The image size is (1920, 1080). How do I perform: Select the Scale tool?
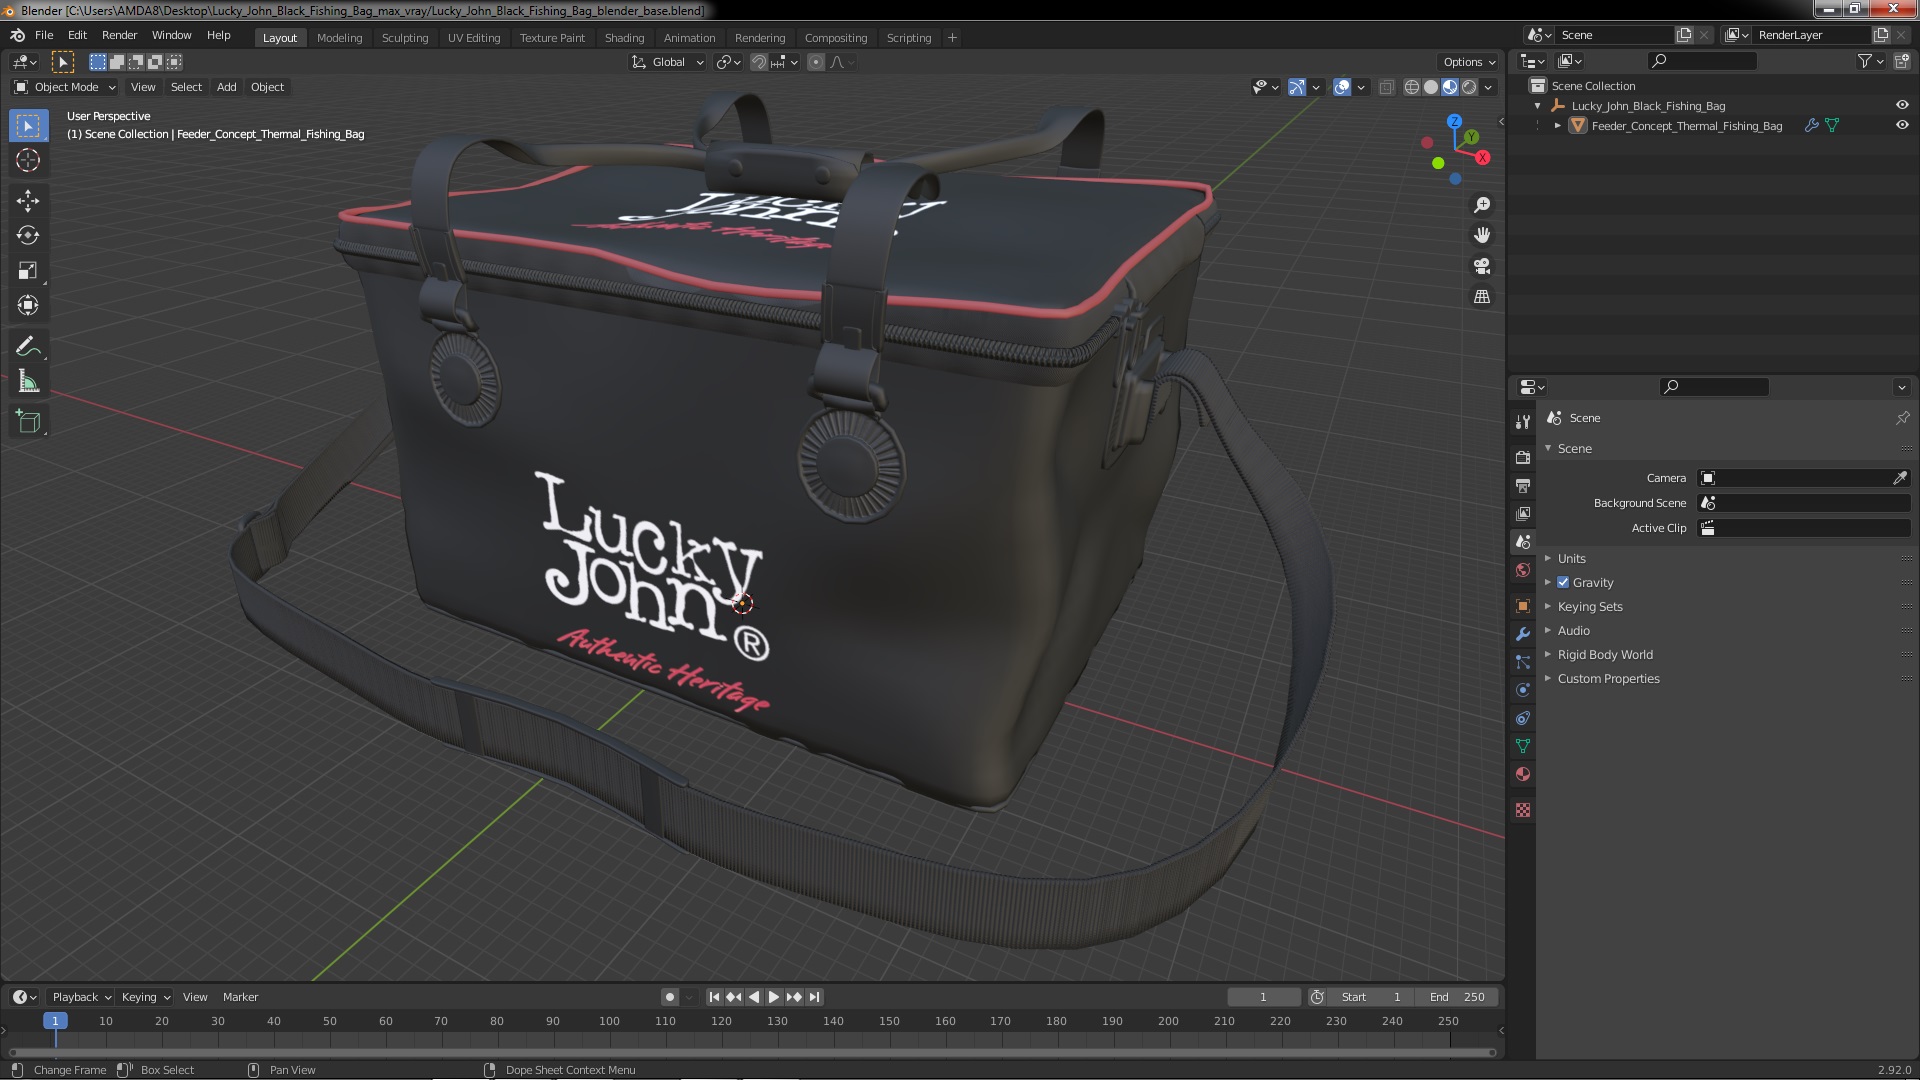tap(28, 271)
